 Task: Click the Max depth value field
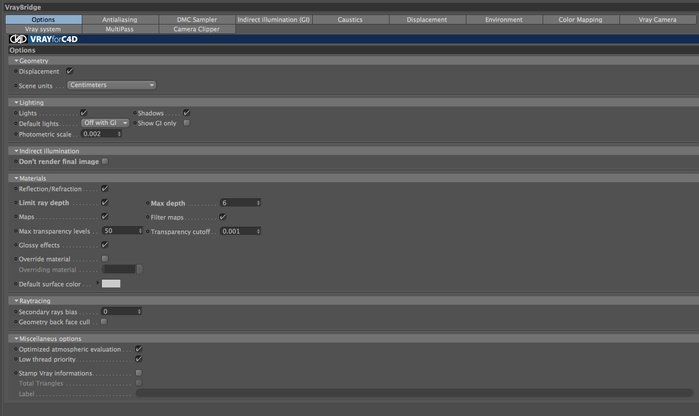point(238,203)
